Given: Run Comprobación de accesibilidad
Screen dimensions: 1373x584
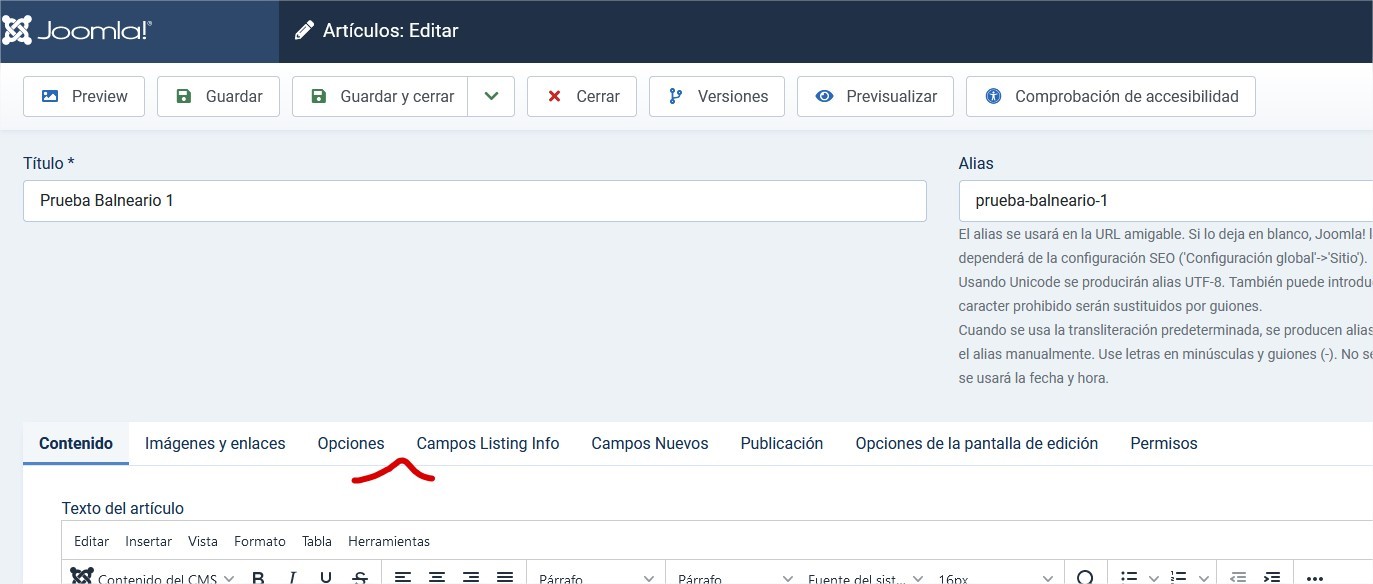Looking at the screenshot, I should (x=1110, y=96).
